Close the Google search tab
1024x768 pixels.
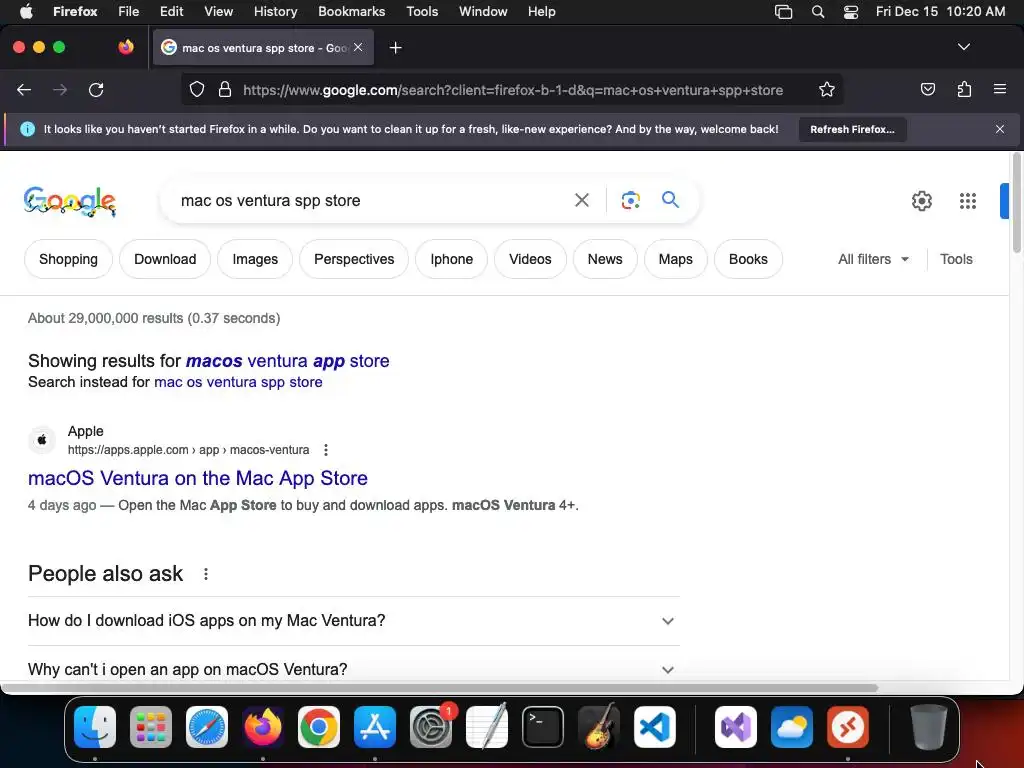(358, 47)
